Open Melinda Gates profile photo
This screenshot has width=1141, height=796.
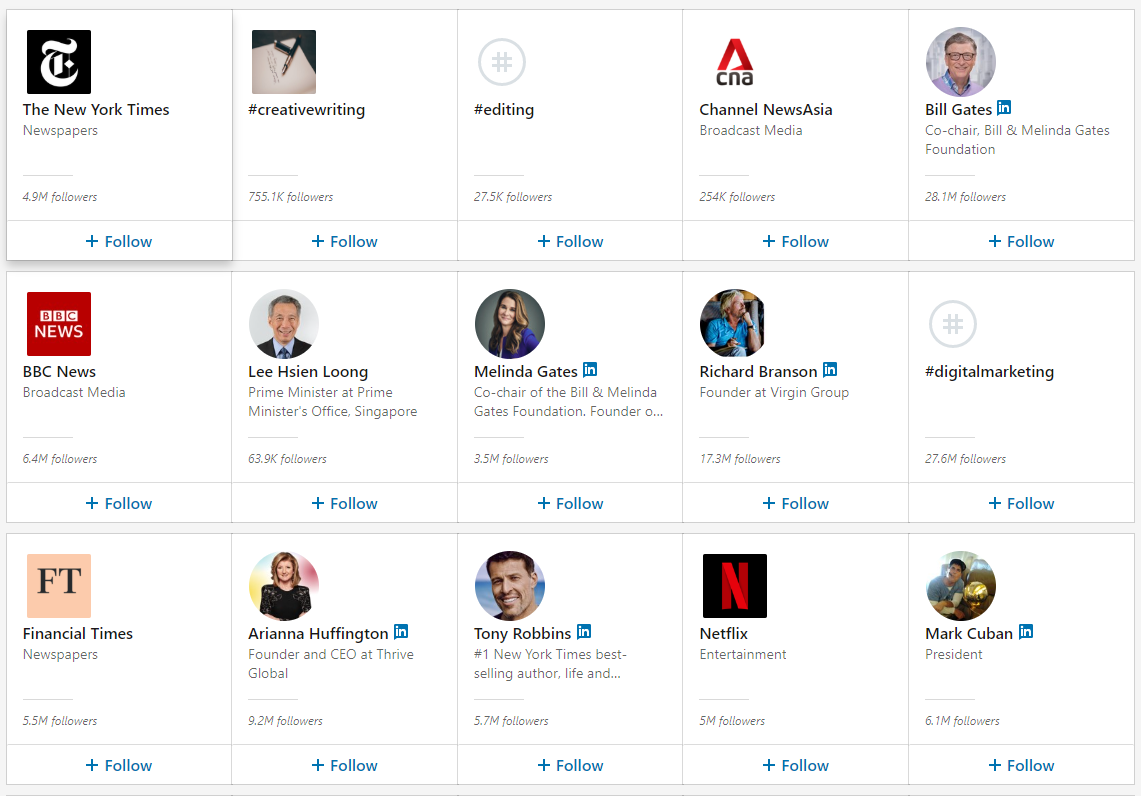(510, 324)
